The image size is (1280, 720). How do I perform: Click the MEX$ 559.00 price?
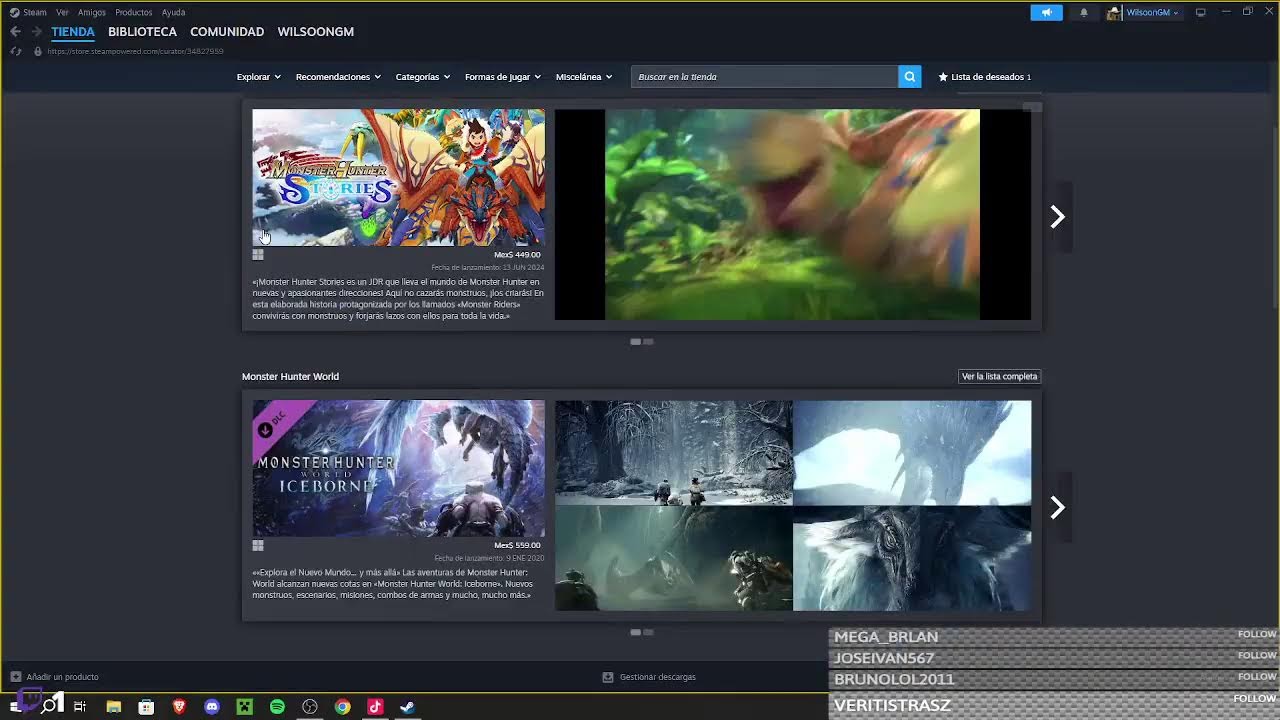517,546
